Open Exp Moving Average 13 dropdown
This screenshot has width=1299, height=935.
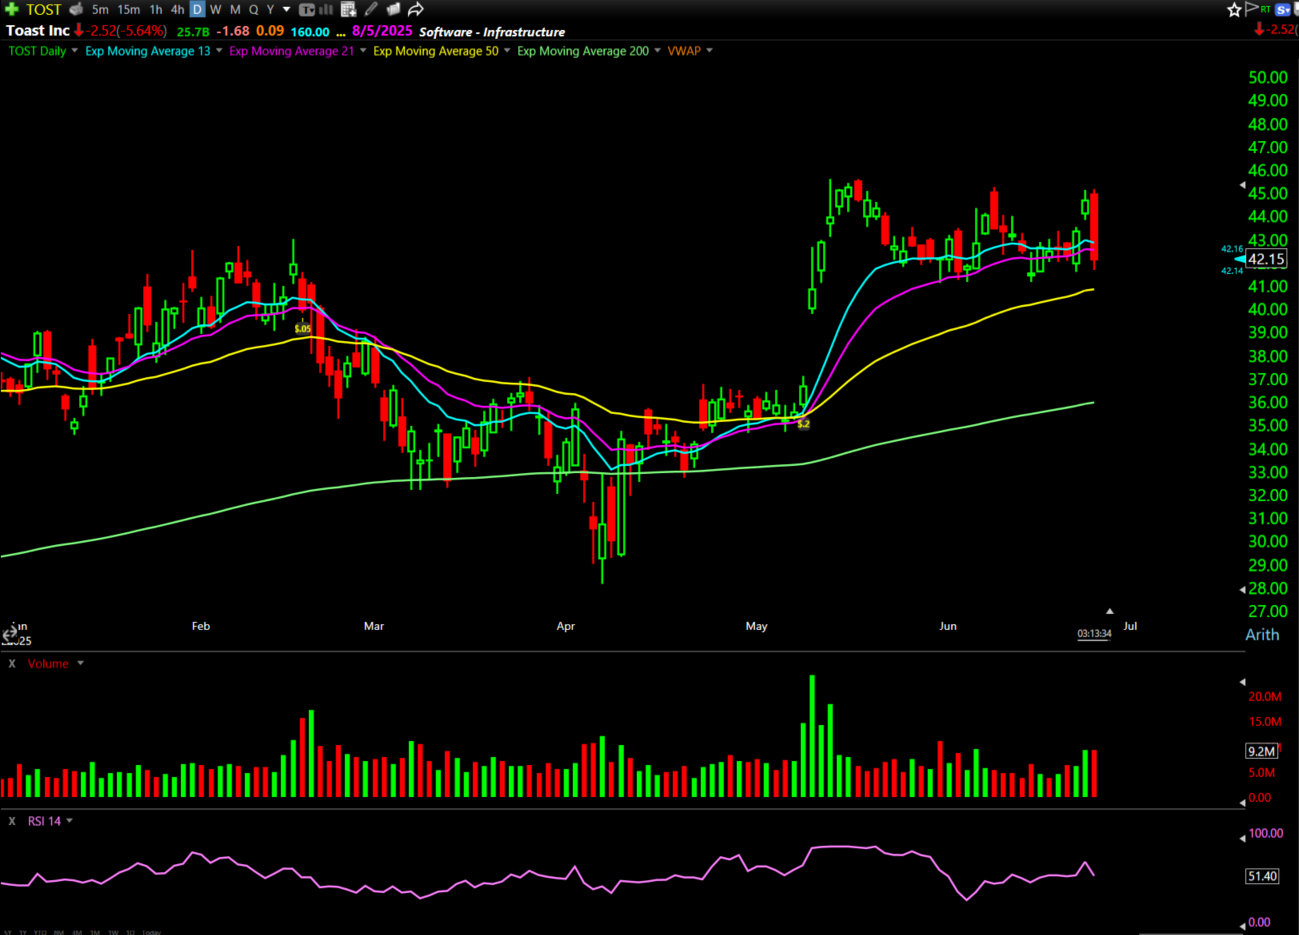[219, 51]
